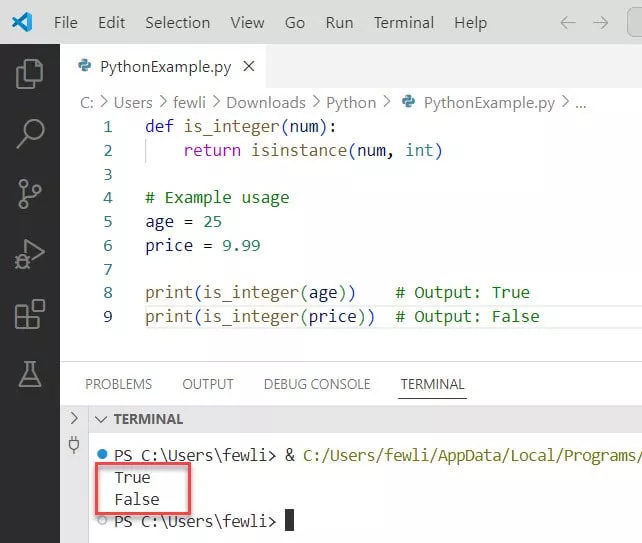Viewport: 642px width, 543px height.
Task: Open the Source Control view
Action: point(30,194)
